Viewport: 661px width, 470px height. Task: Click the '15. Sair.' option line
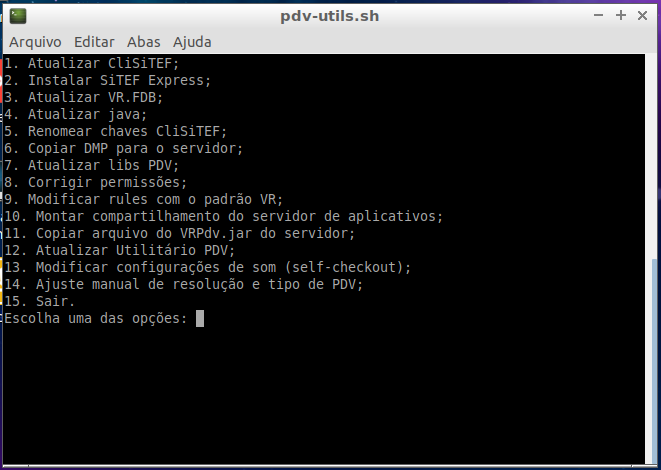pyautogui.click(x=40, y=302)
